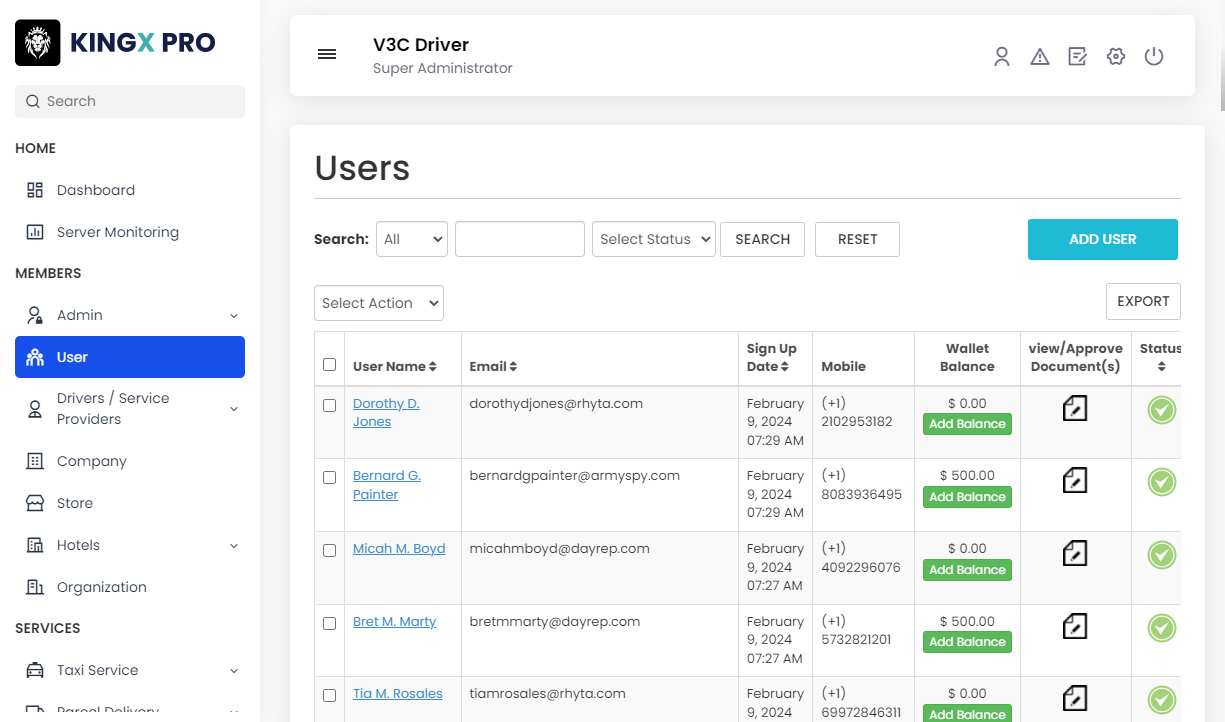Screen dimensions: 1225x722
Task: Open the Select Status dropdown
Action: (x=654, y=239)
